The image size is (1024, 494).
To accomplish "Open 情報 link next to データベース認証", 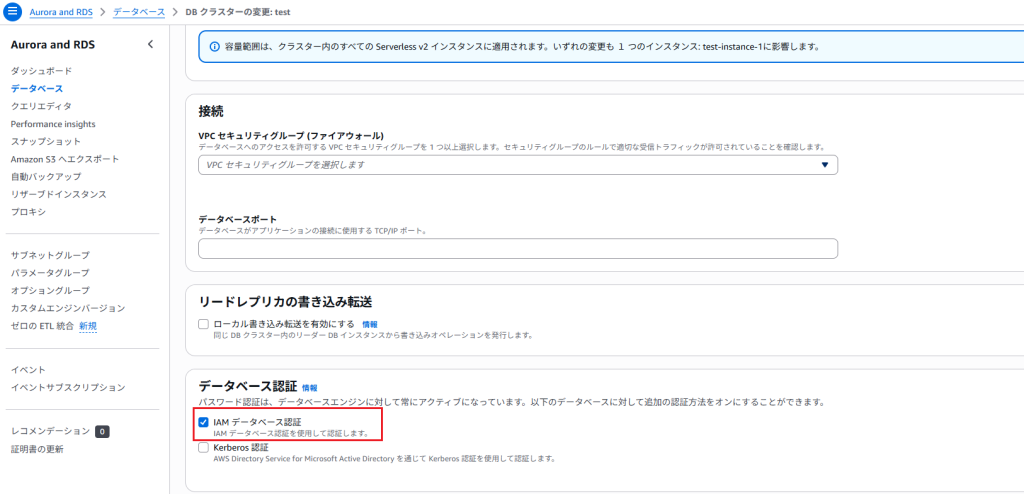I will 310,387.
